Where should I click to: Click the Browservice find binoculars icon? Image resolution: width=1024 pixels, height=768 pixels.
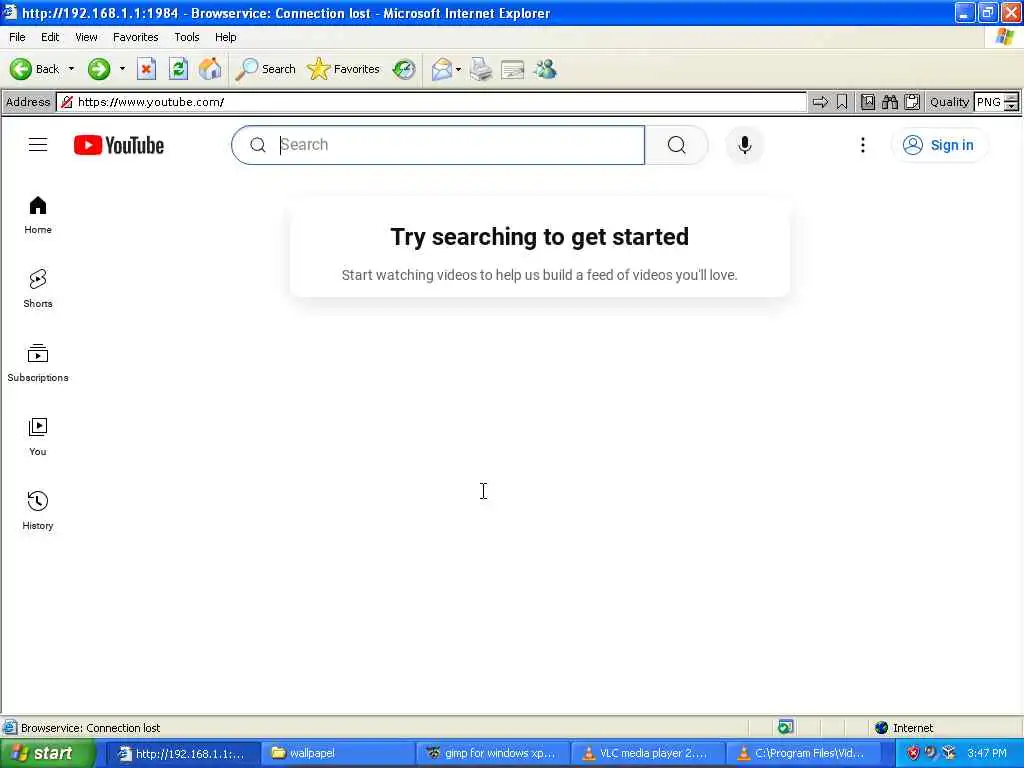click(889, 102)
